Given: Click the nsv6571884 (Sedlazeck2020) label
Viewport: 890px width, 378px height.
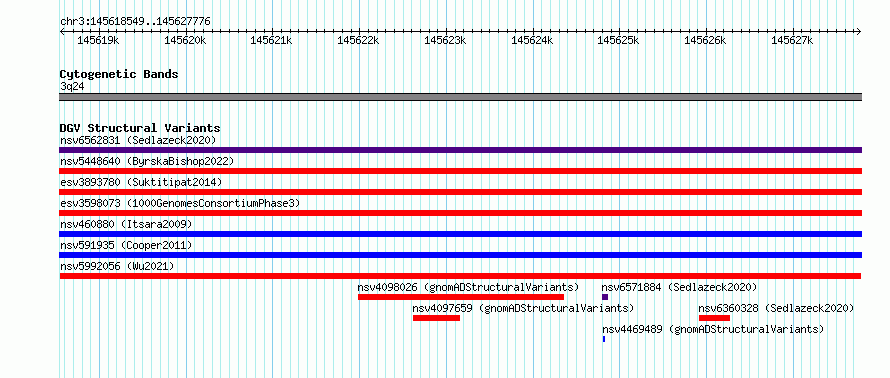Looking at the screenshot, I should coord(679,287).
